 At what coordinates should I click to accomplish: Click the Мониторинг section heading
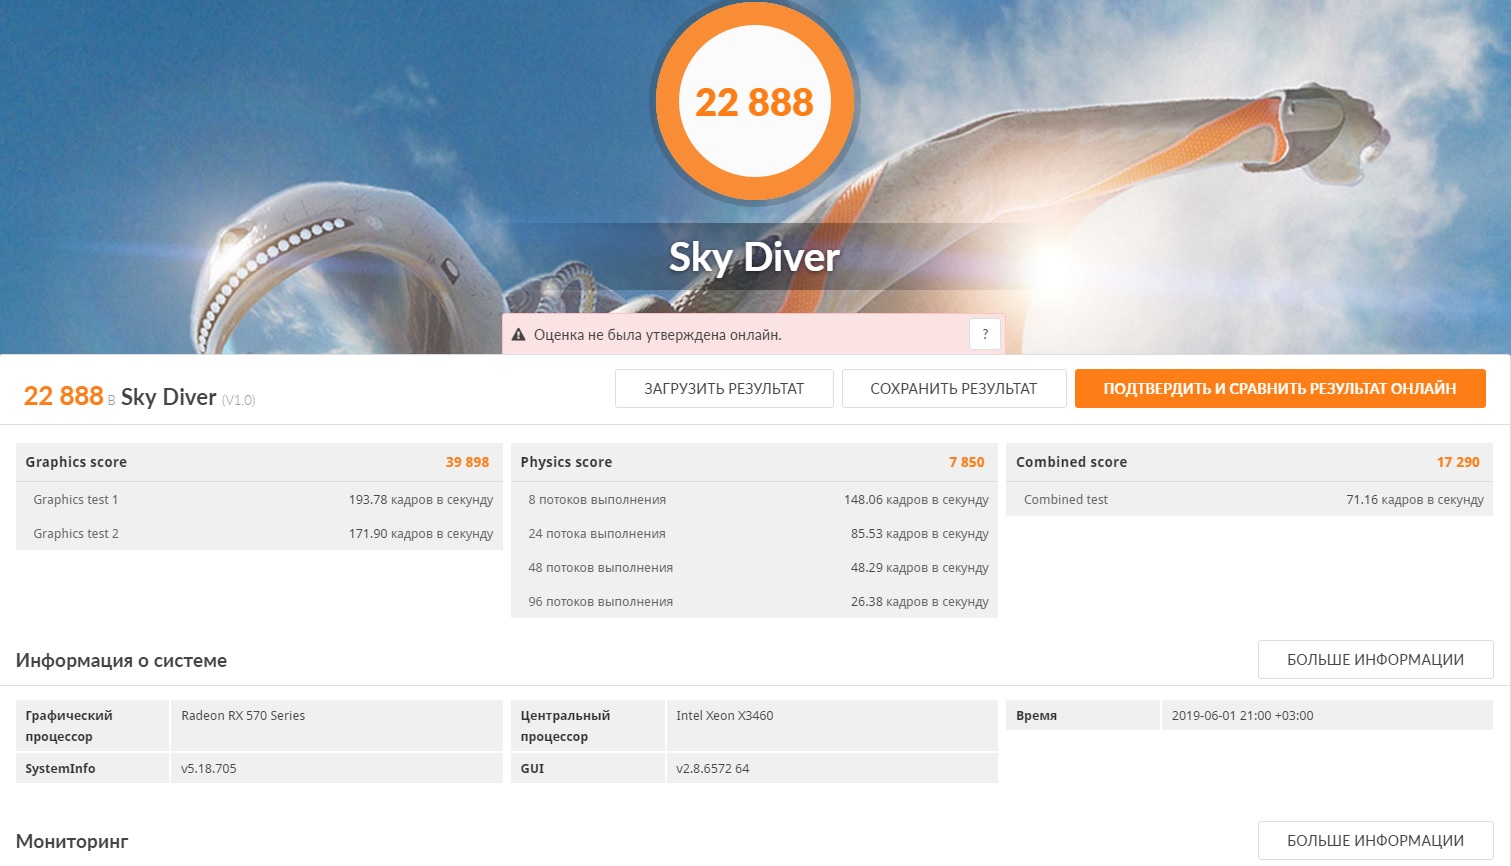pyautogui.click(x=72, y=842)
